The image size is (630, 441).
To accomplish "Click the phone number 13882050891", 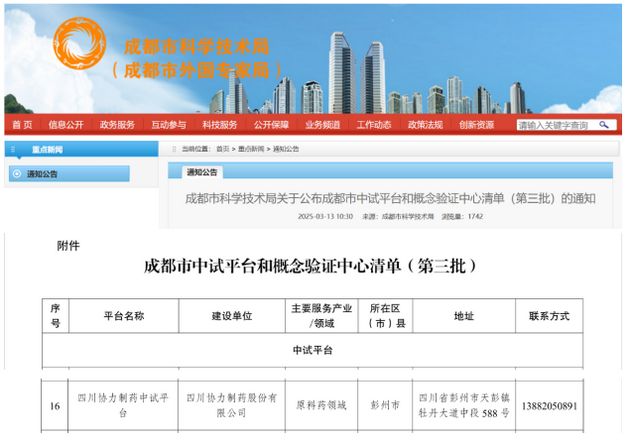I will pos(549,406).
